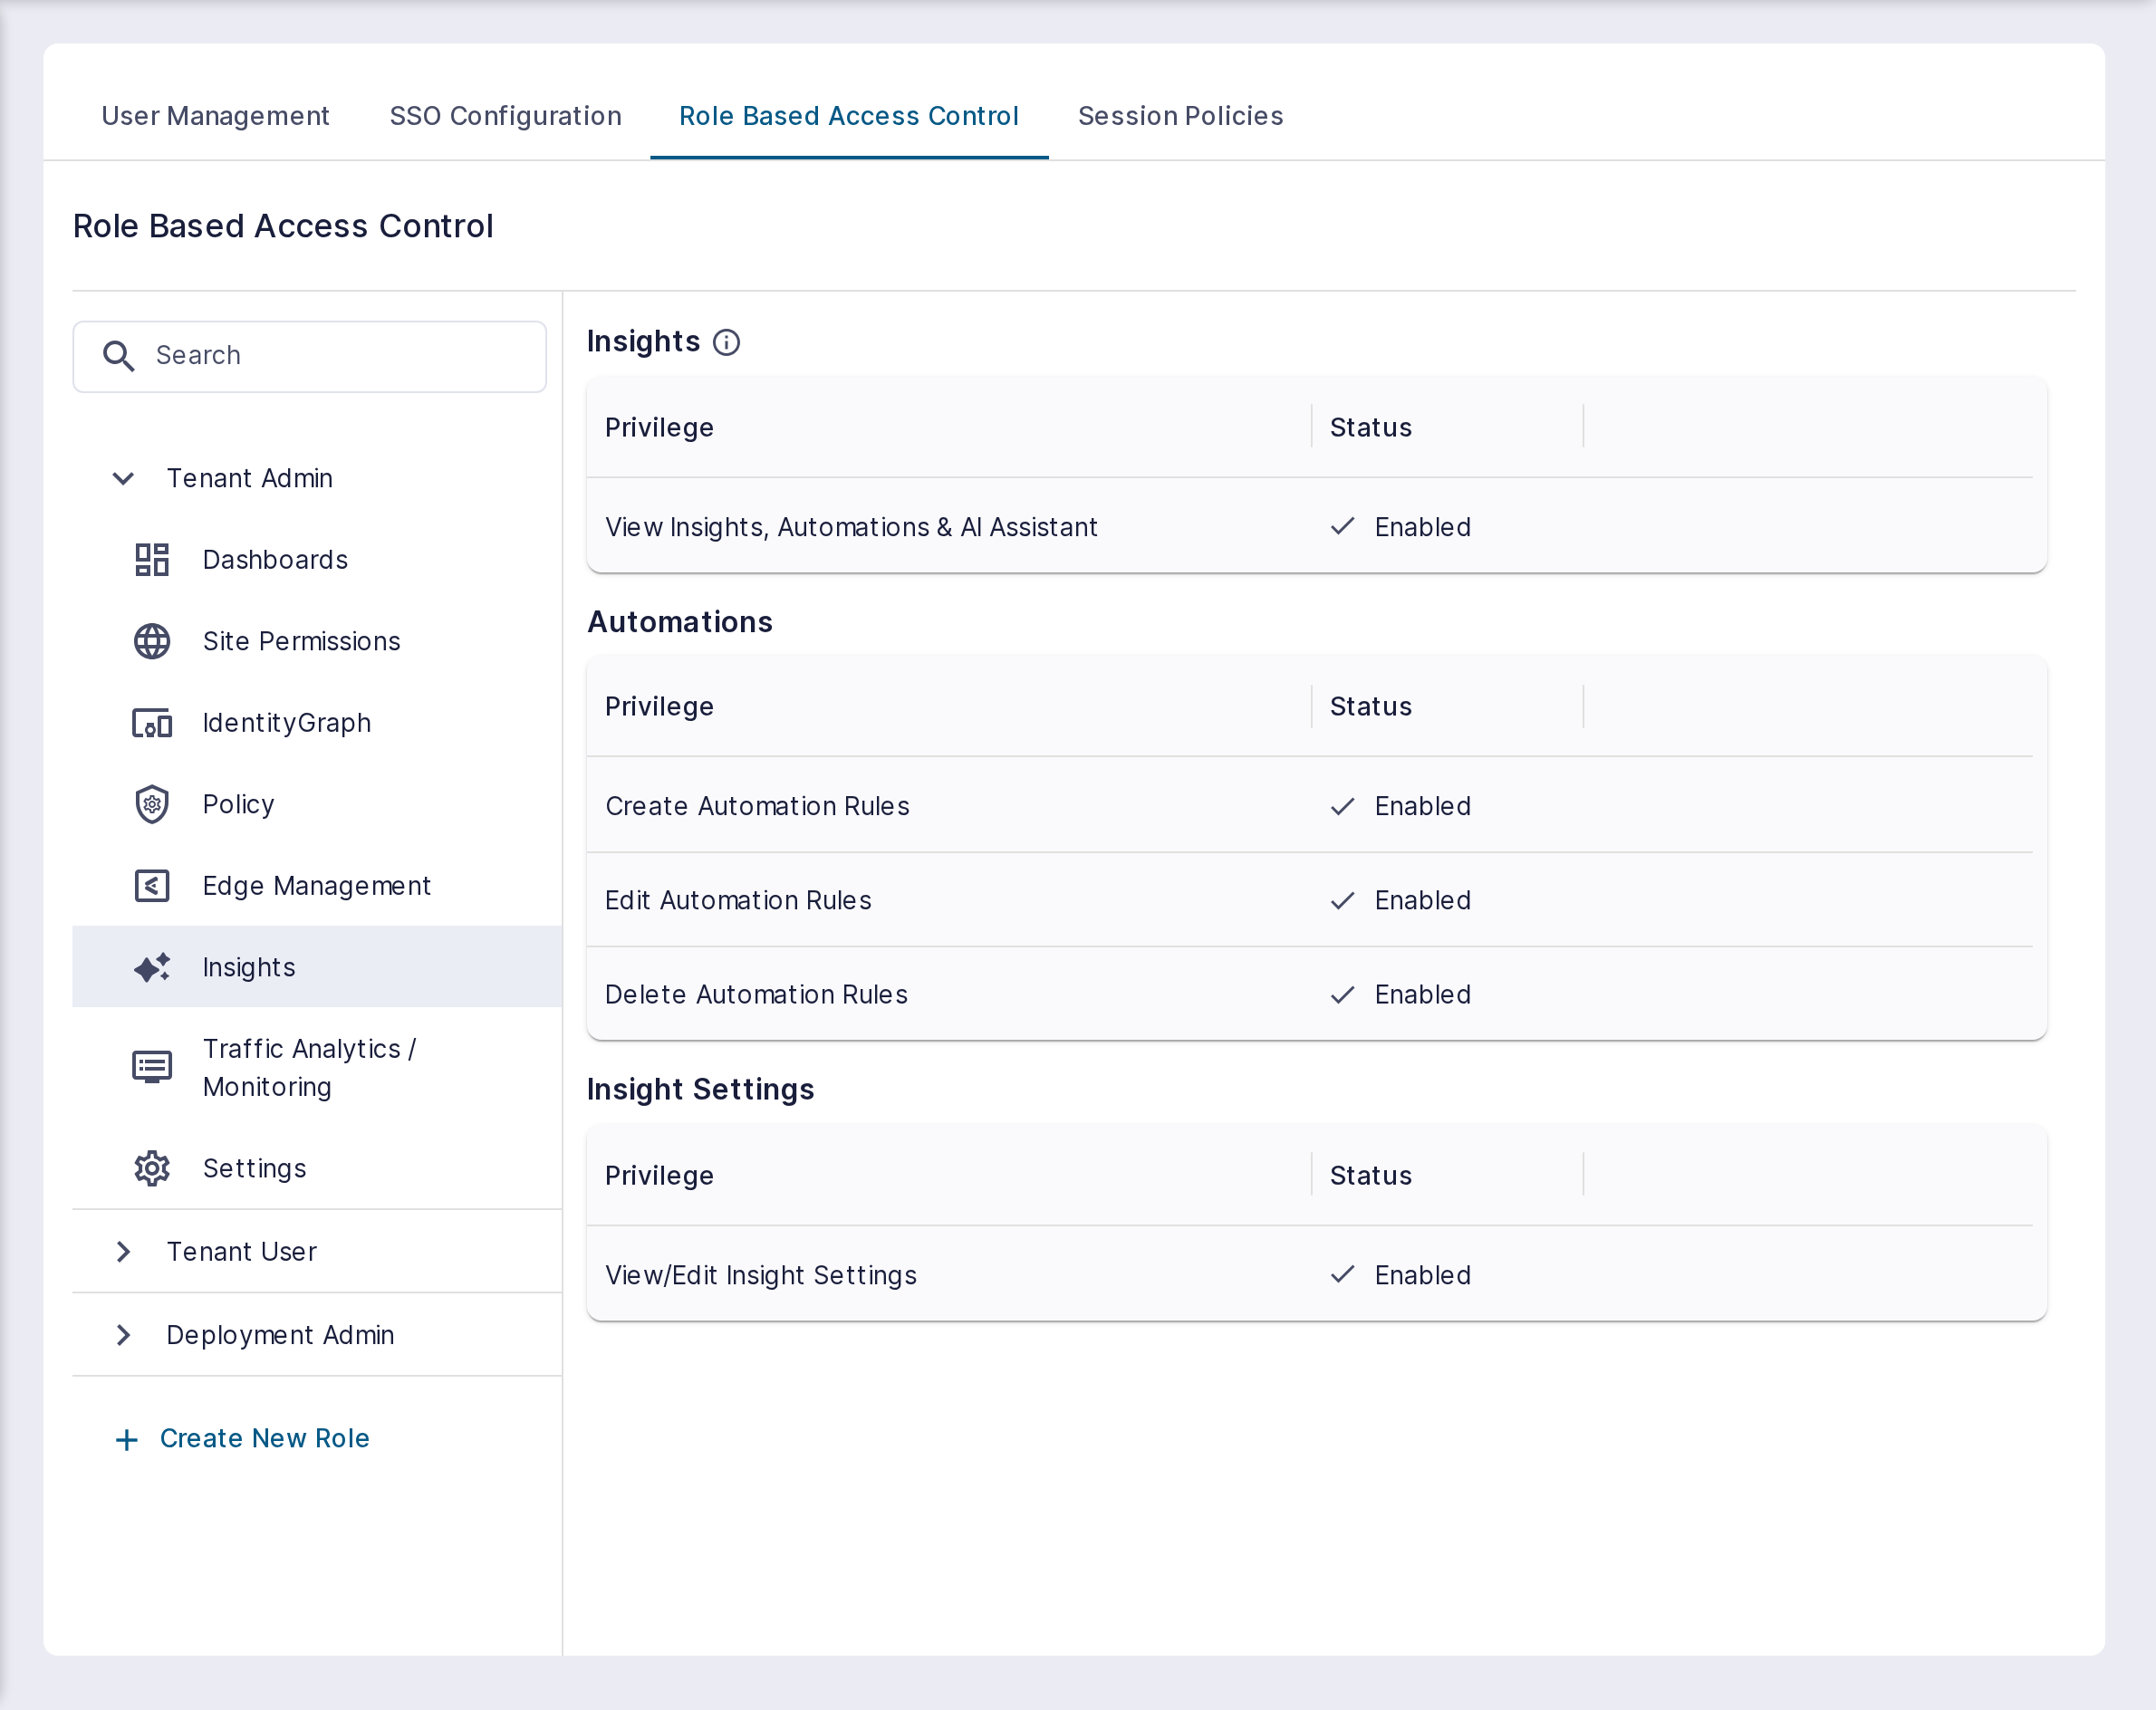The image size is (2156, 1710).
Task: Click Status header in Insight Settings table
Action: point(1370,1176)
